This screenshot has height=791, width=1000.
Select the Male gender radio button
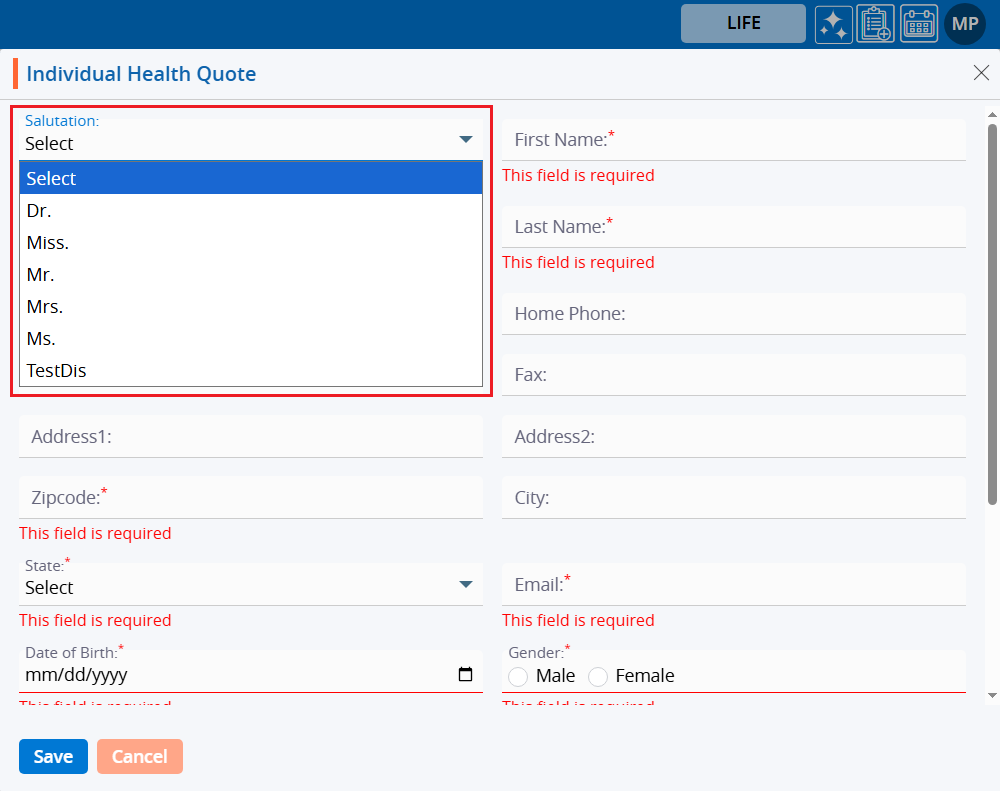click(x=518, y=677)
